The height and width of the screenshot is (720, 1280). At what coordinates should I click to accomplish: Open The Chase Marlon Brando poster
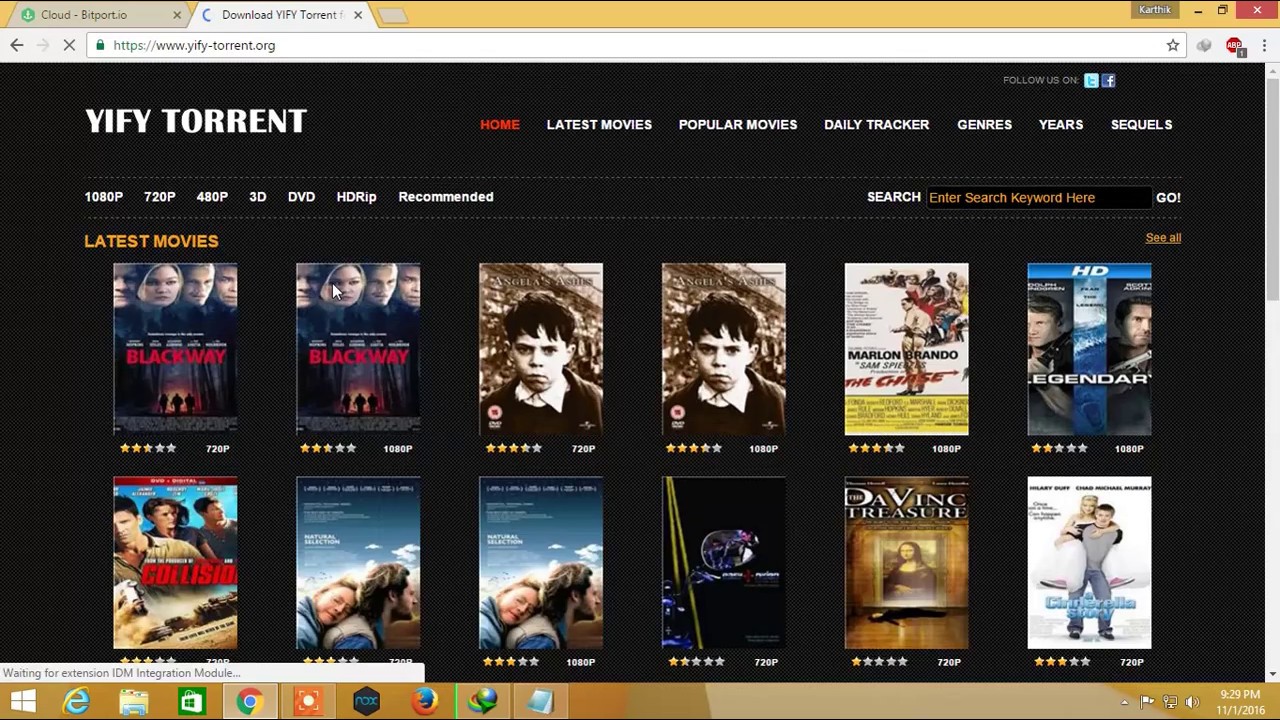[x=906, y=349]
